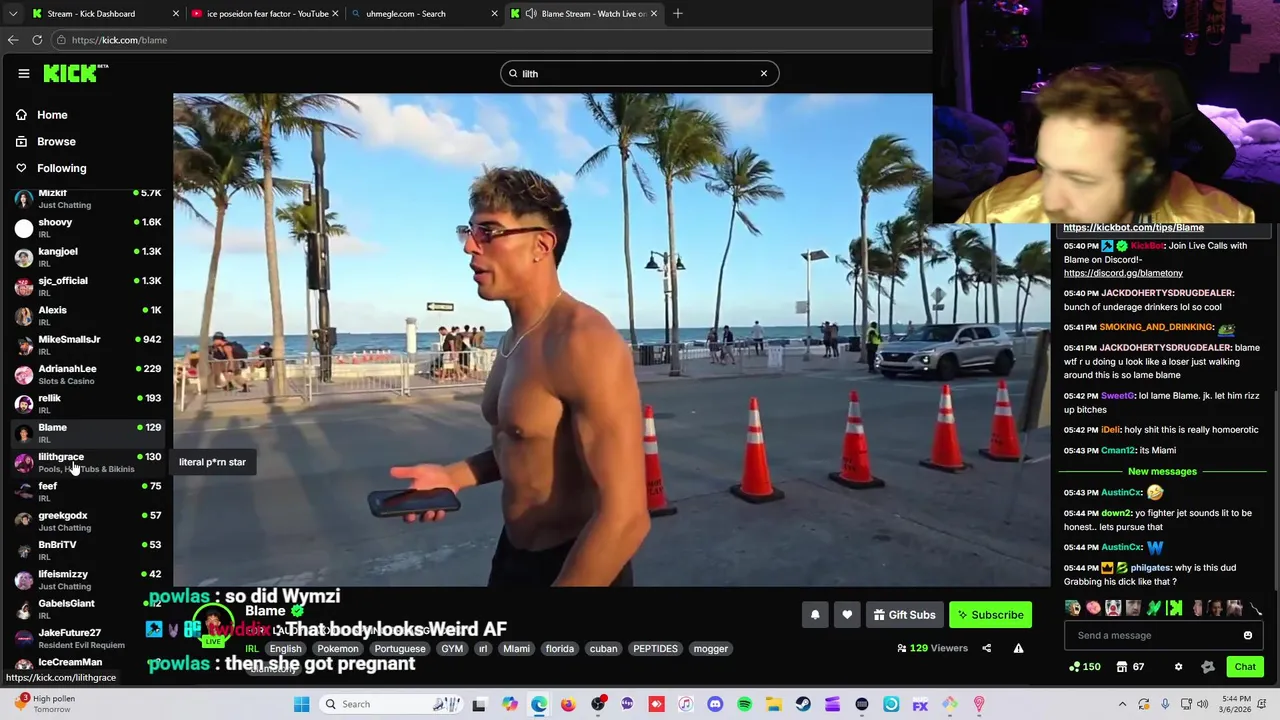Image resolution: width=1280 pixels, height=720 pixels.
Task: Open kangjoel channel in sidebar
Action: [x=87, y=257]
